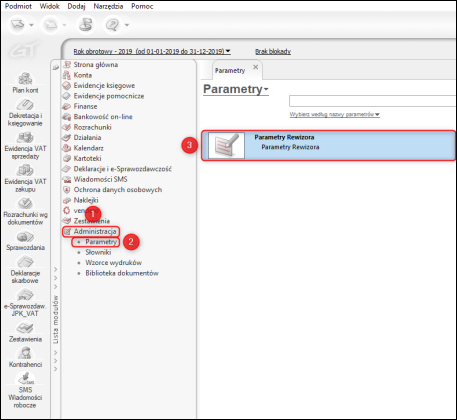Open Rozrachunki module in tree
Screen dimensions: 457x420
point(93,127)
